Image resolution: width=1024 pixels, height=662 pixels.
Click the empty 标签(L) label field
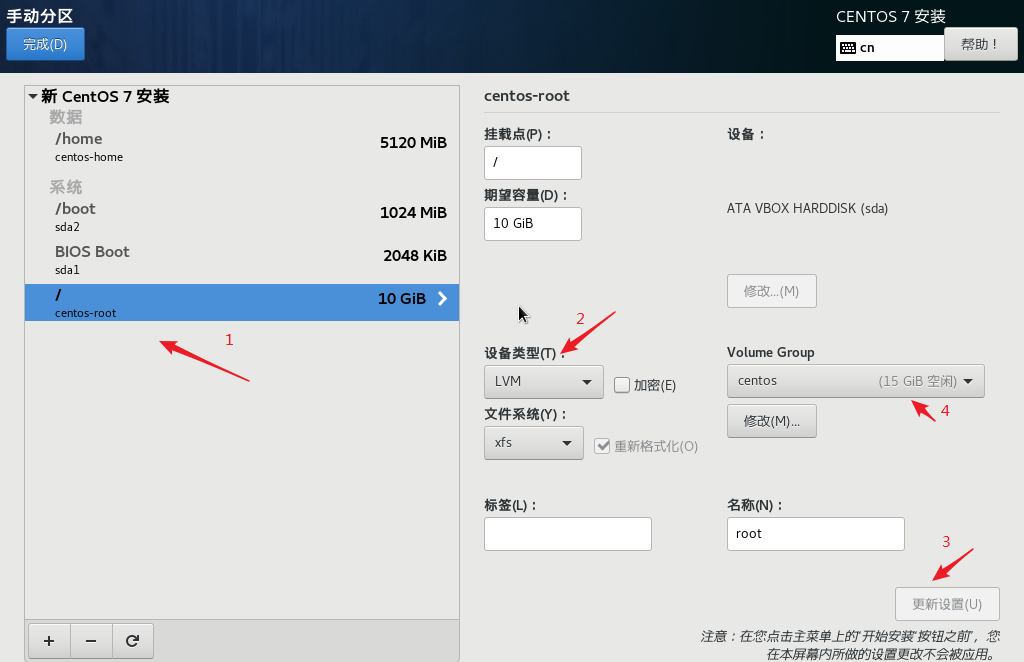click(568, 534)
